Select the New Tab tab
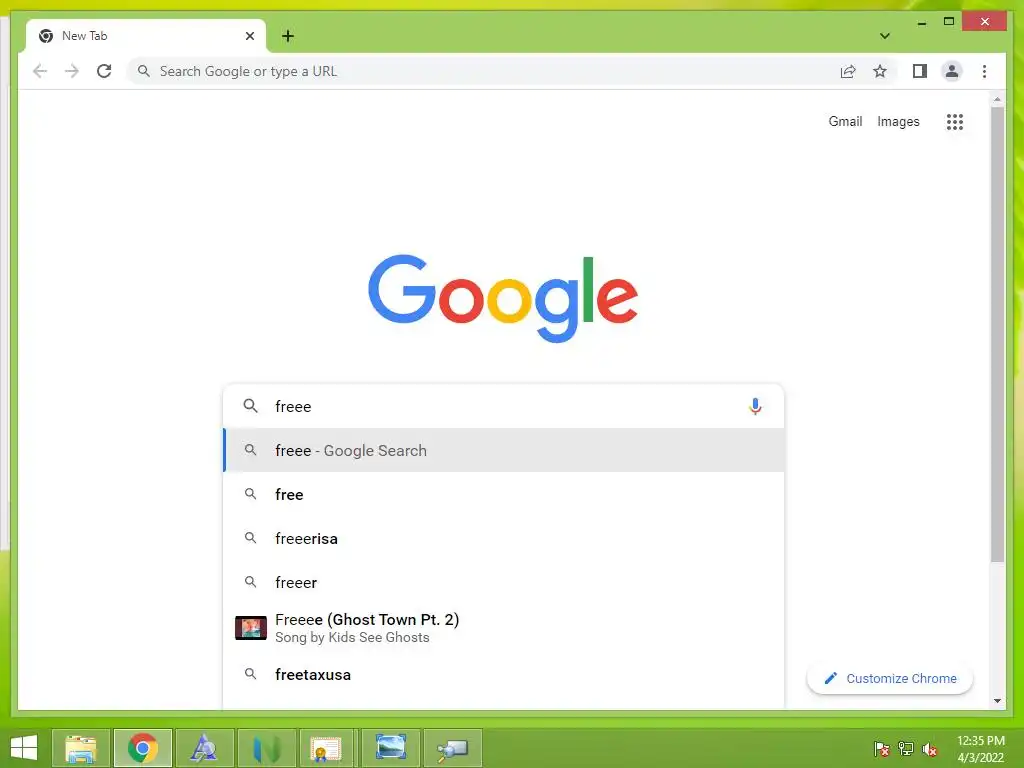Screen dimensions: 1024x768 click(145, 36)
